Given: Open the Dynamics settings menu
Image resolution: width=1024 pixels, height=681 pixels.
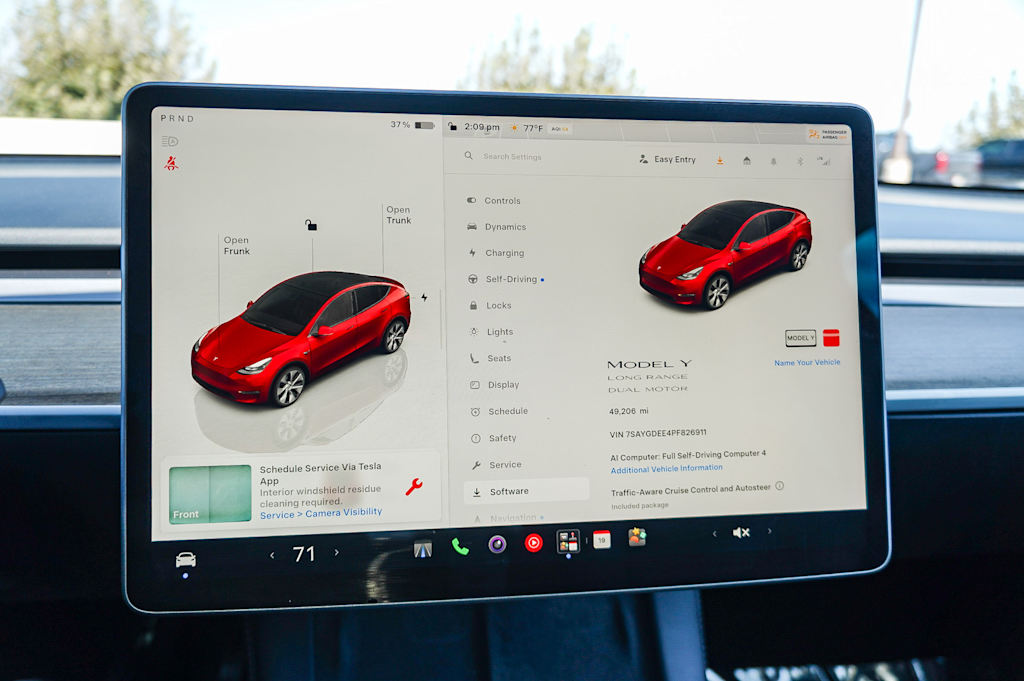Looking at the screenshot, I should click(497, 227).
